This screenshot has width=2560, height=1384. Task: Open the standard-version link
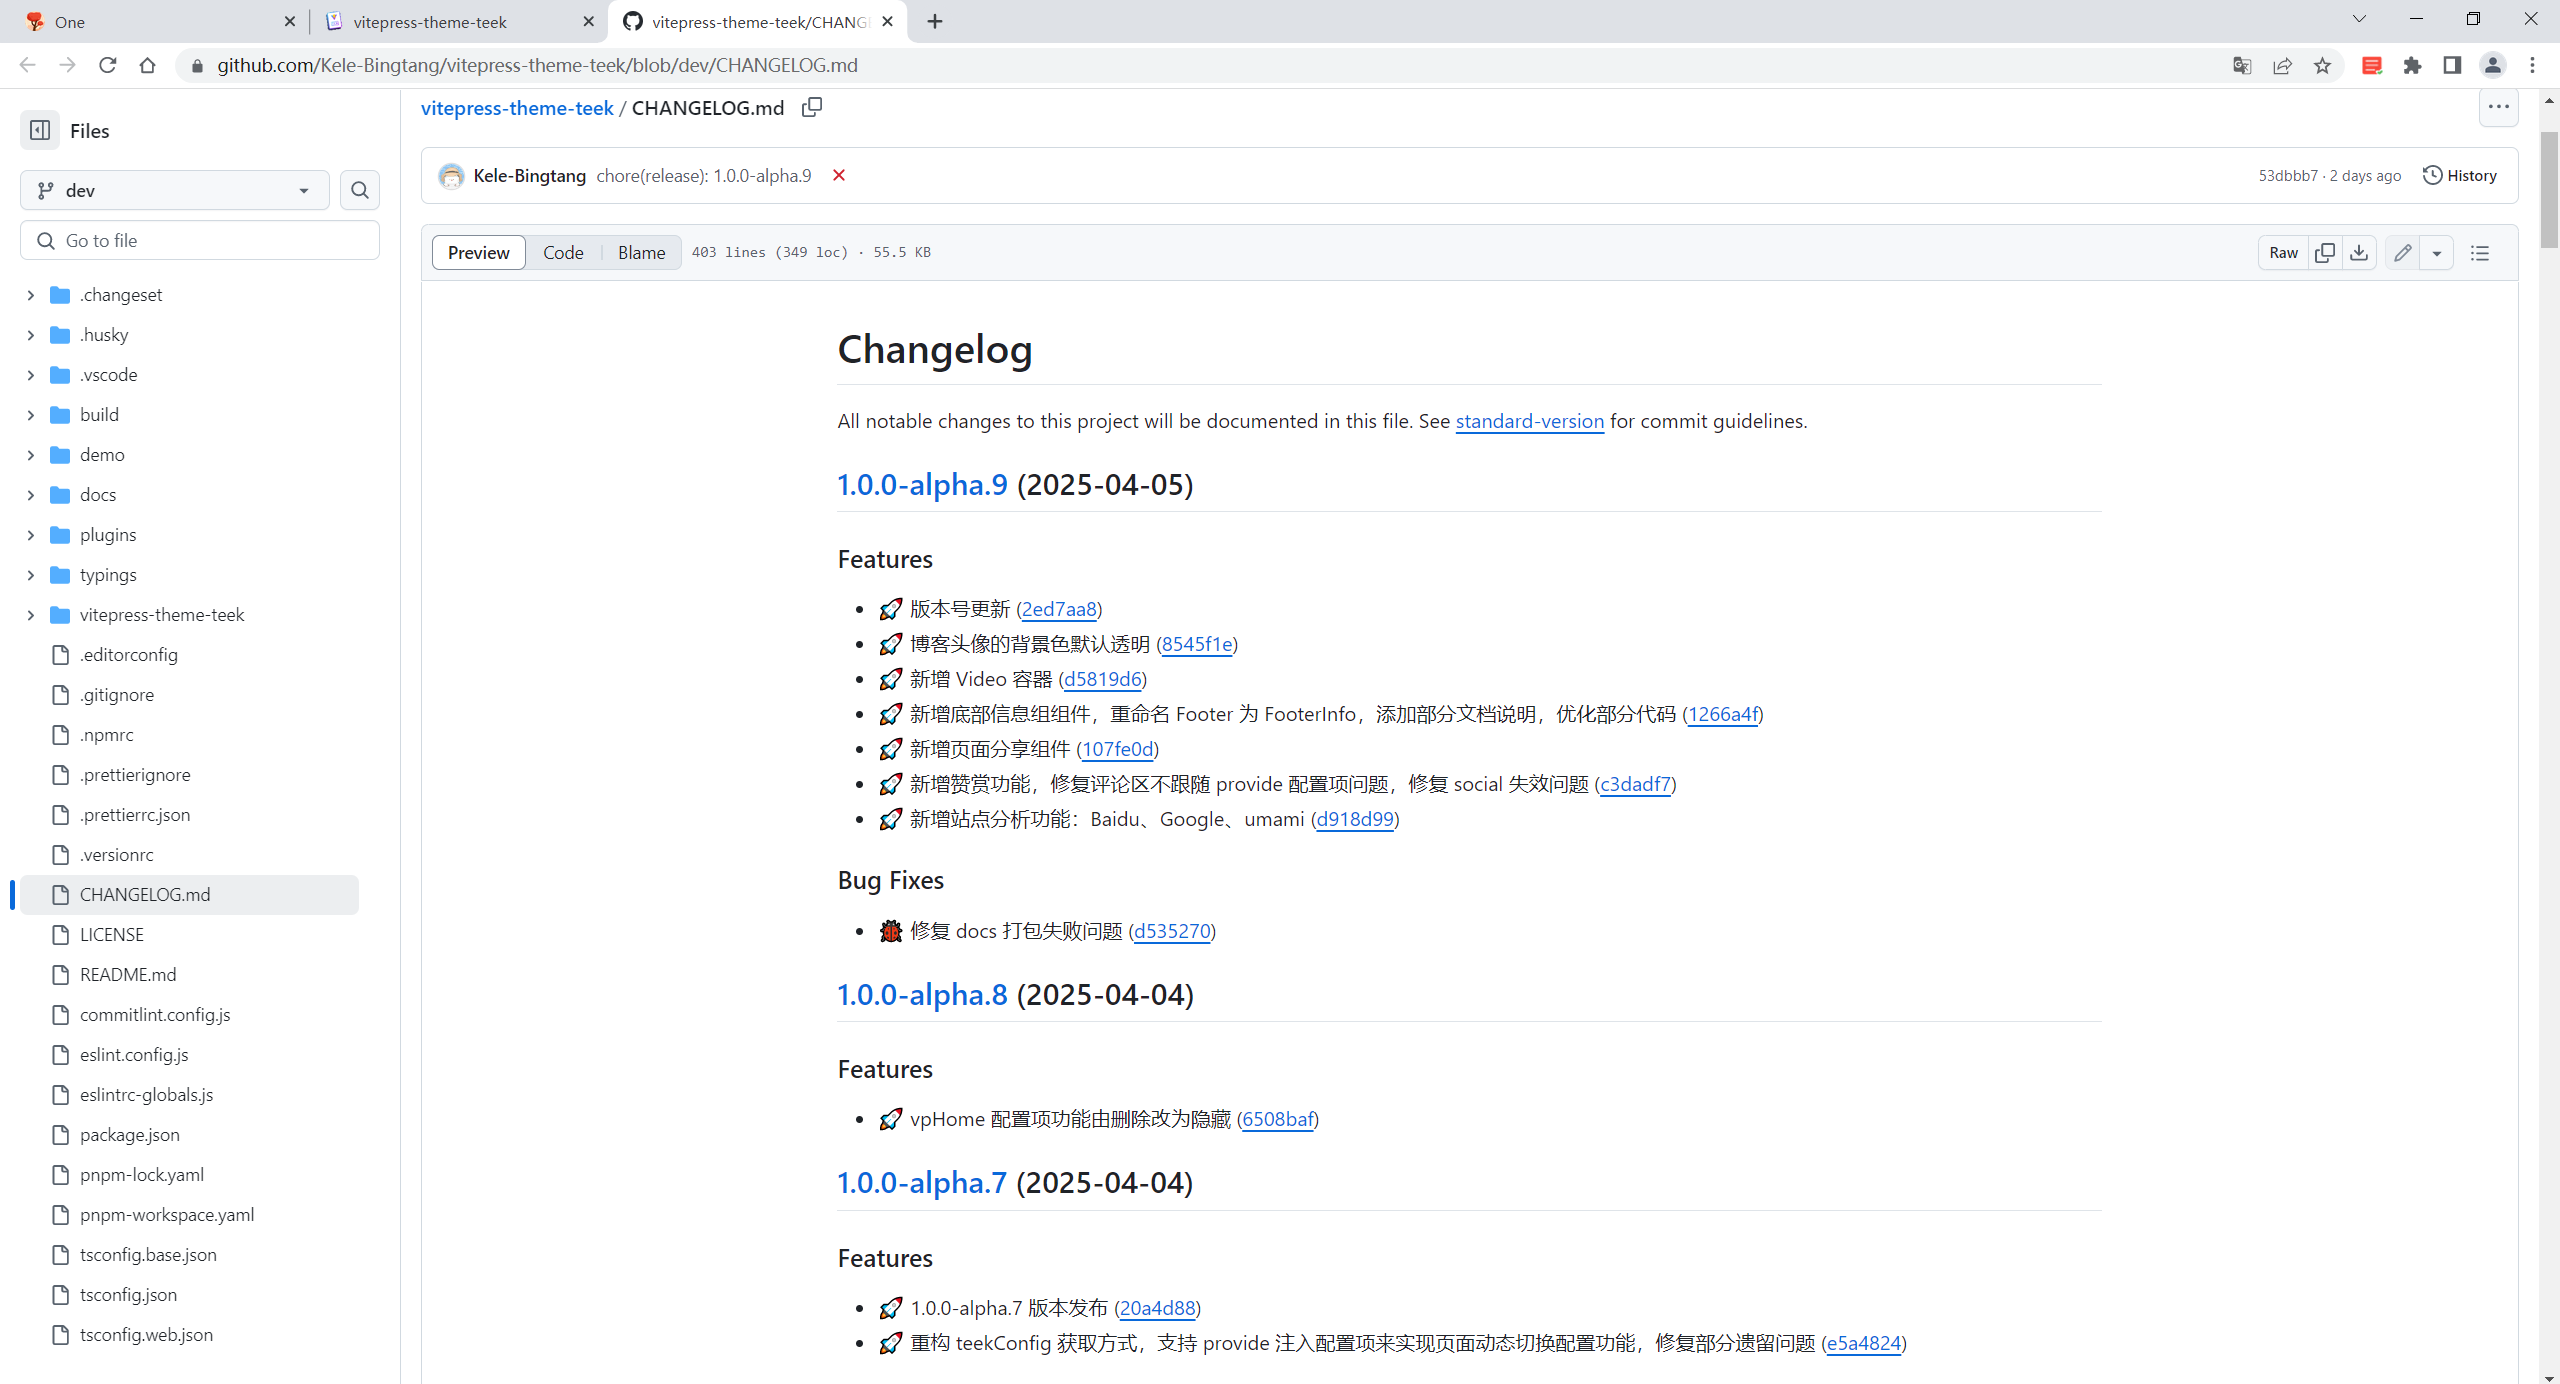tap(1529, 421)
